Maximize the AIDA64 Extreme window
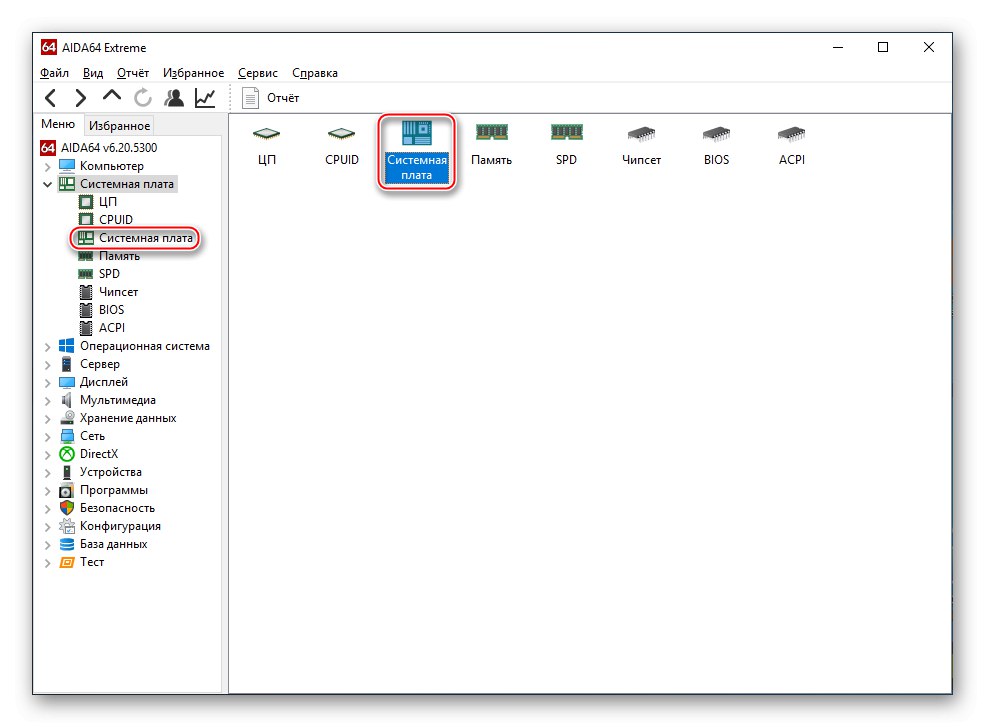This screenshot has height=727, width=985. click(x=883, y=48)
